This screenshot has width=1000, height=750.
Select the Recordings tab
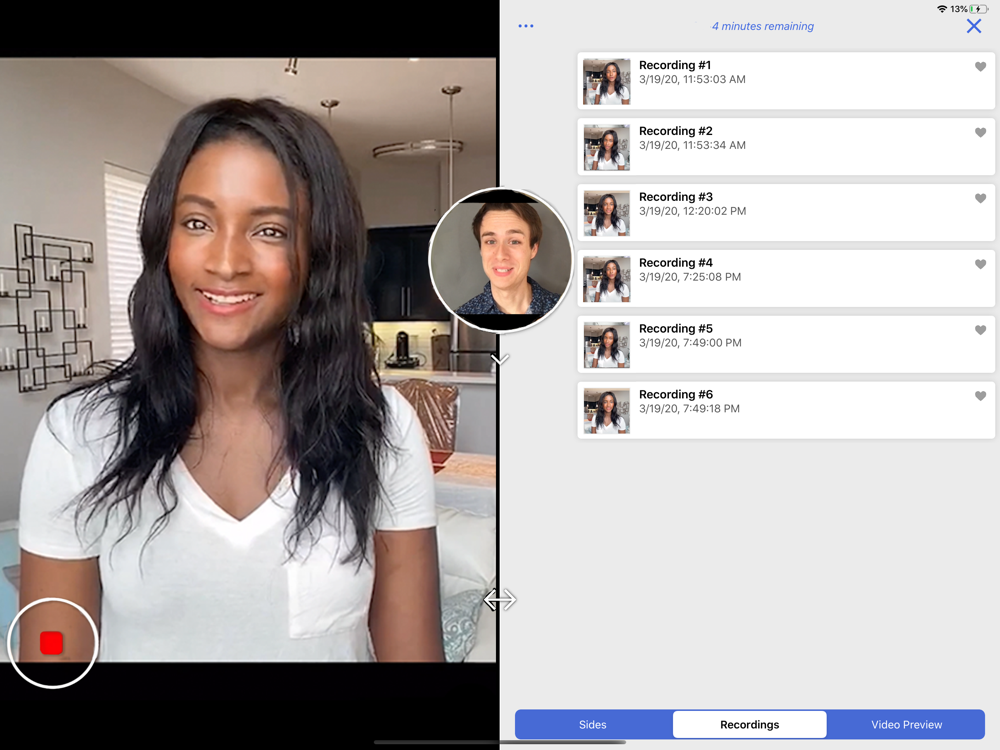click(x=749, y=724)
